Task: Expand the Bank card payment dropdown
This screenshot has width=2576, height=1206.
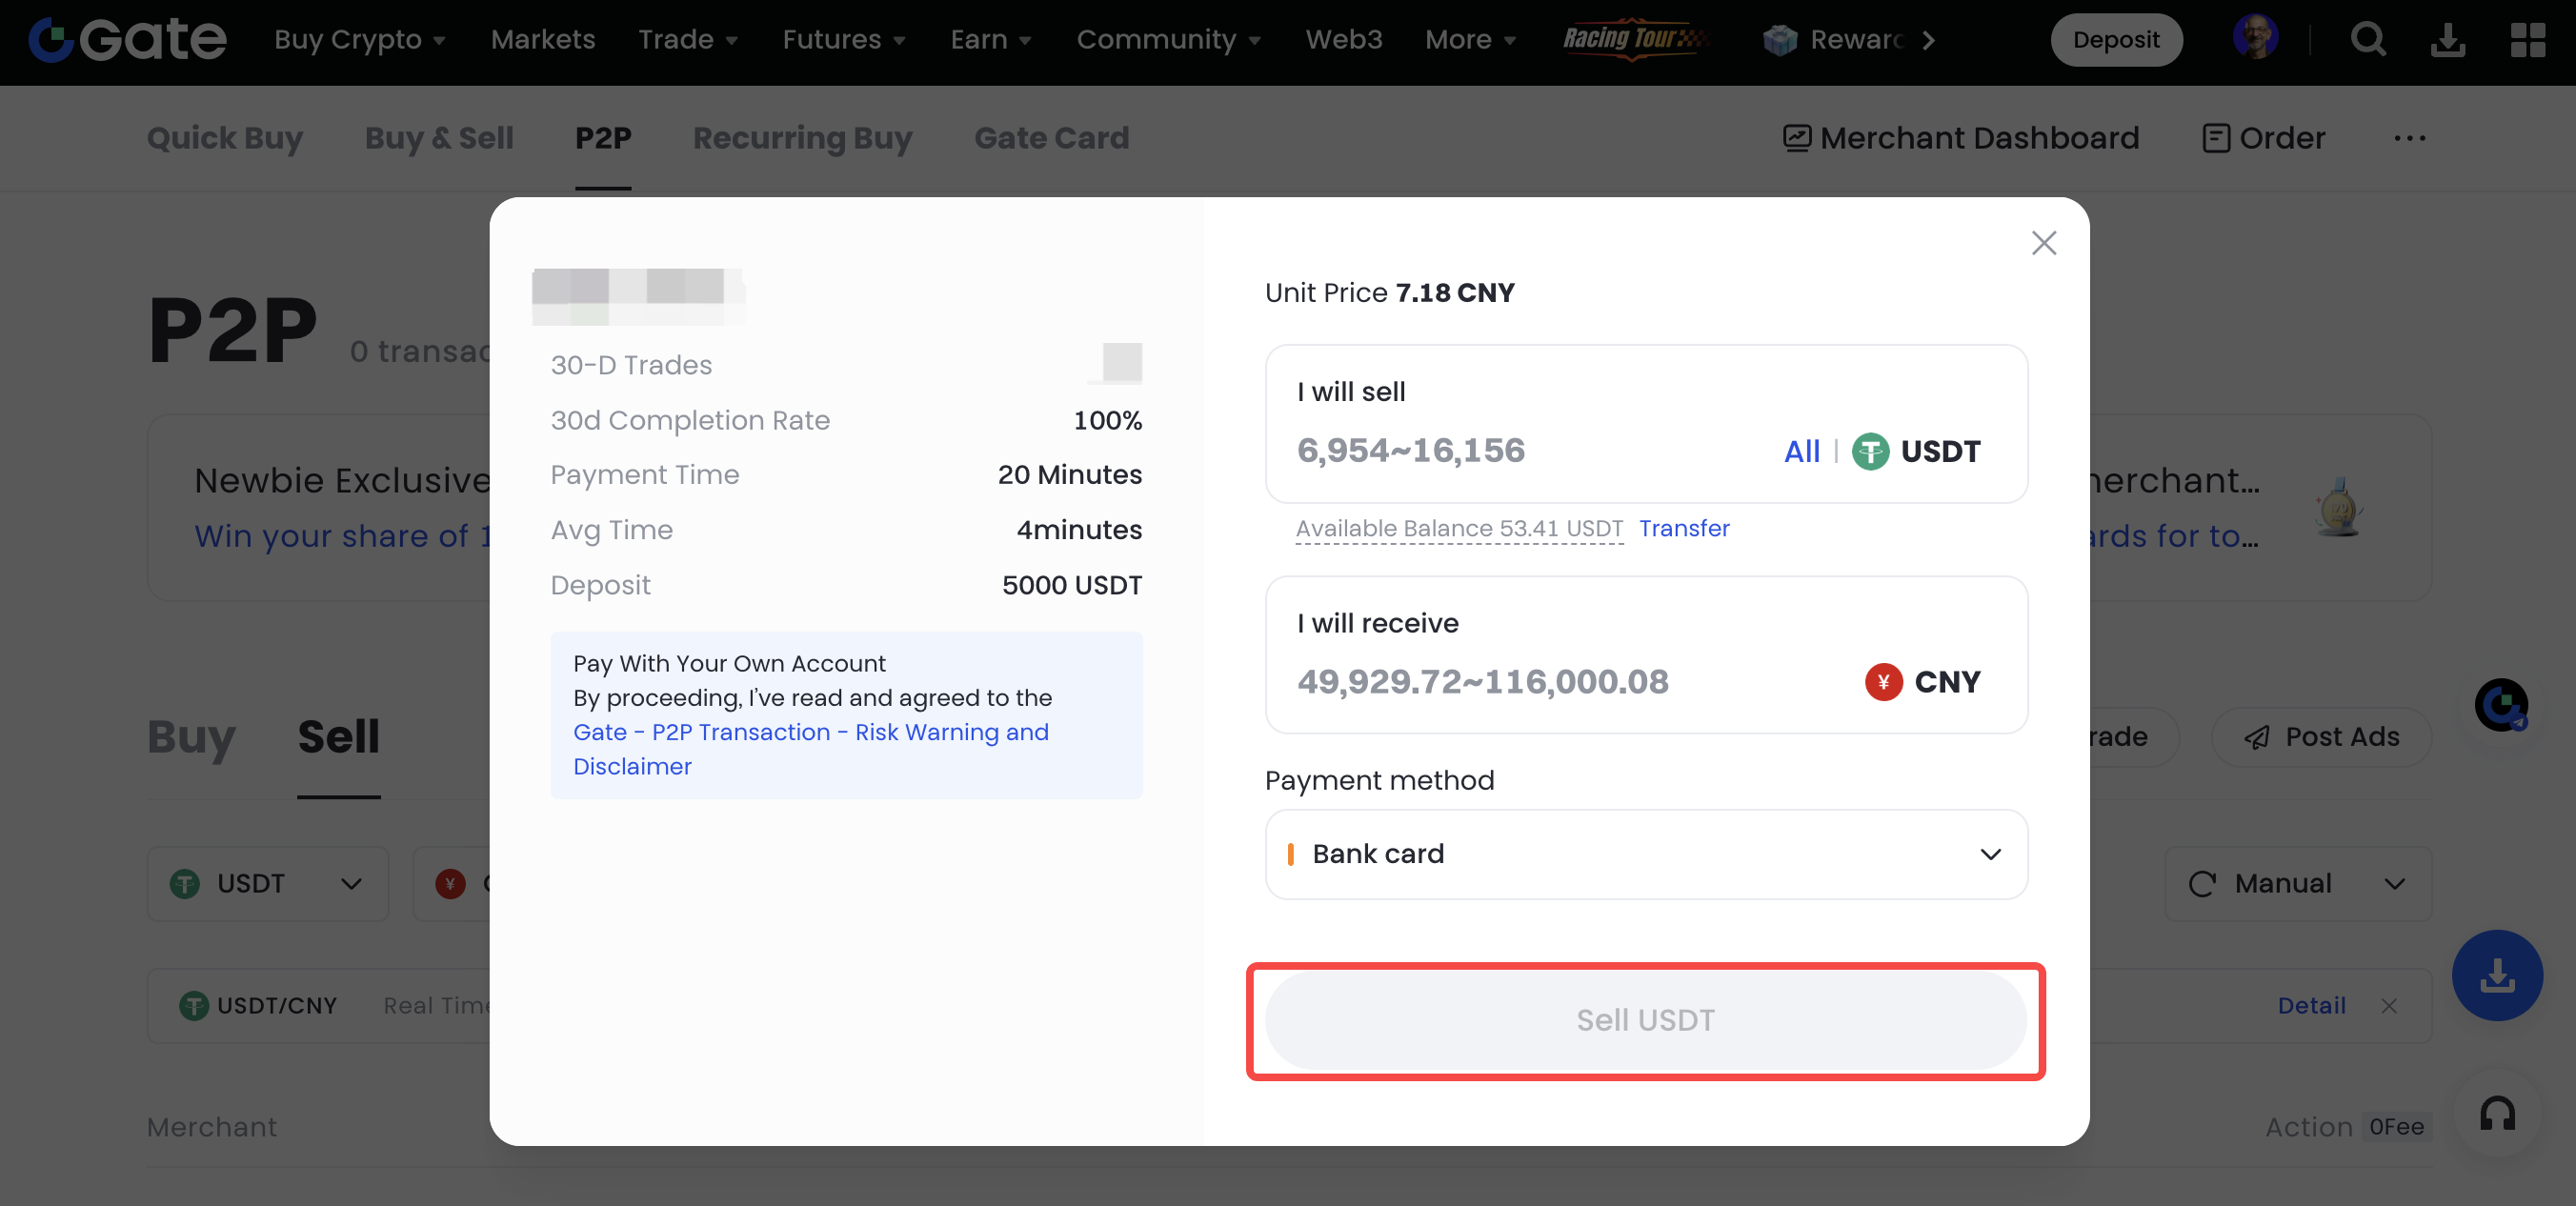Action: (x=1645, y=854)
